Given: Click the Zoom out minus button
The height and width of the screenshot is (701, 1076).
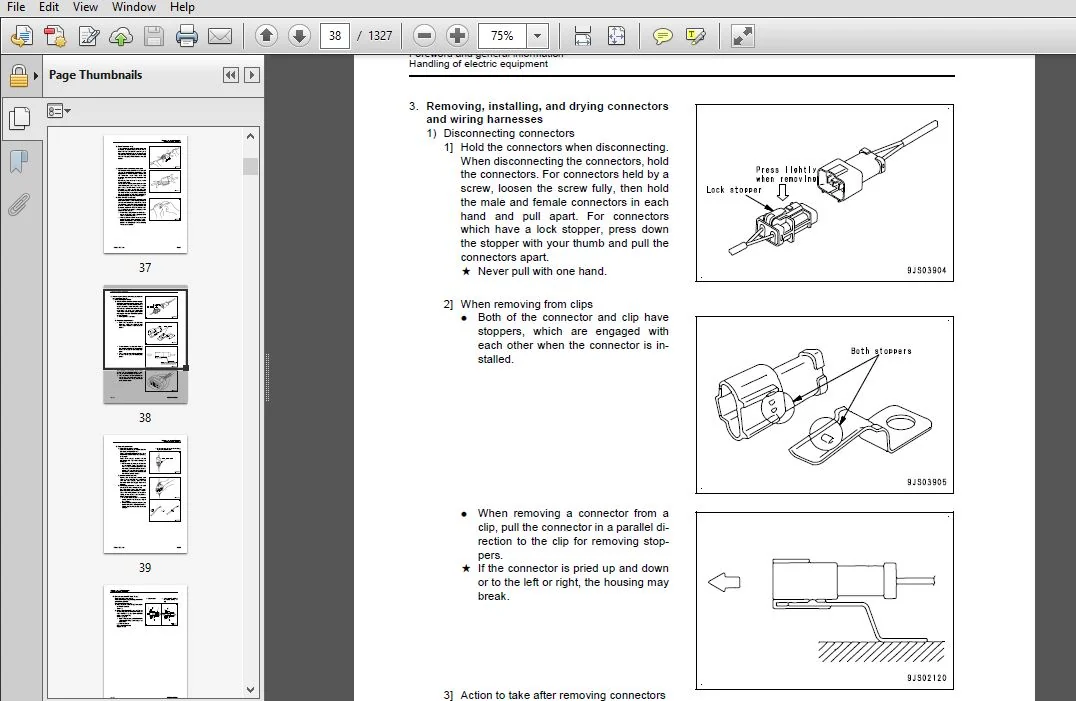Looking at the screenshot, I should pos(424,36).
